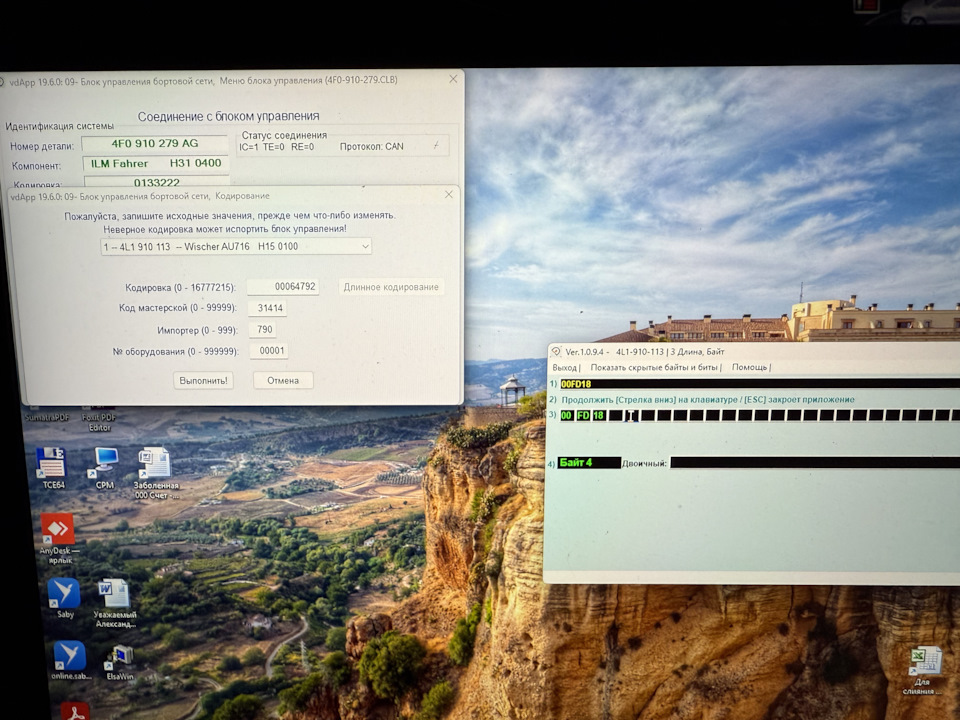The width and height of the screenshot is (960, 720).
Task: Close the Меню блока управления window
Action: coord(453,79)
